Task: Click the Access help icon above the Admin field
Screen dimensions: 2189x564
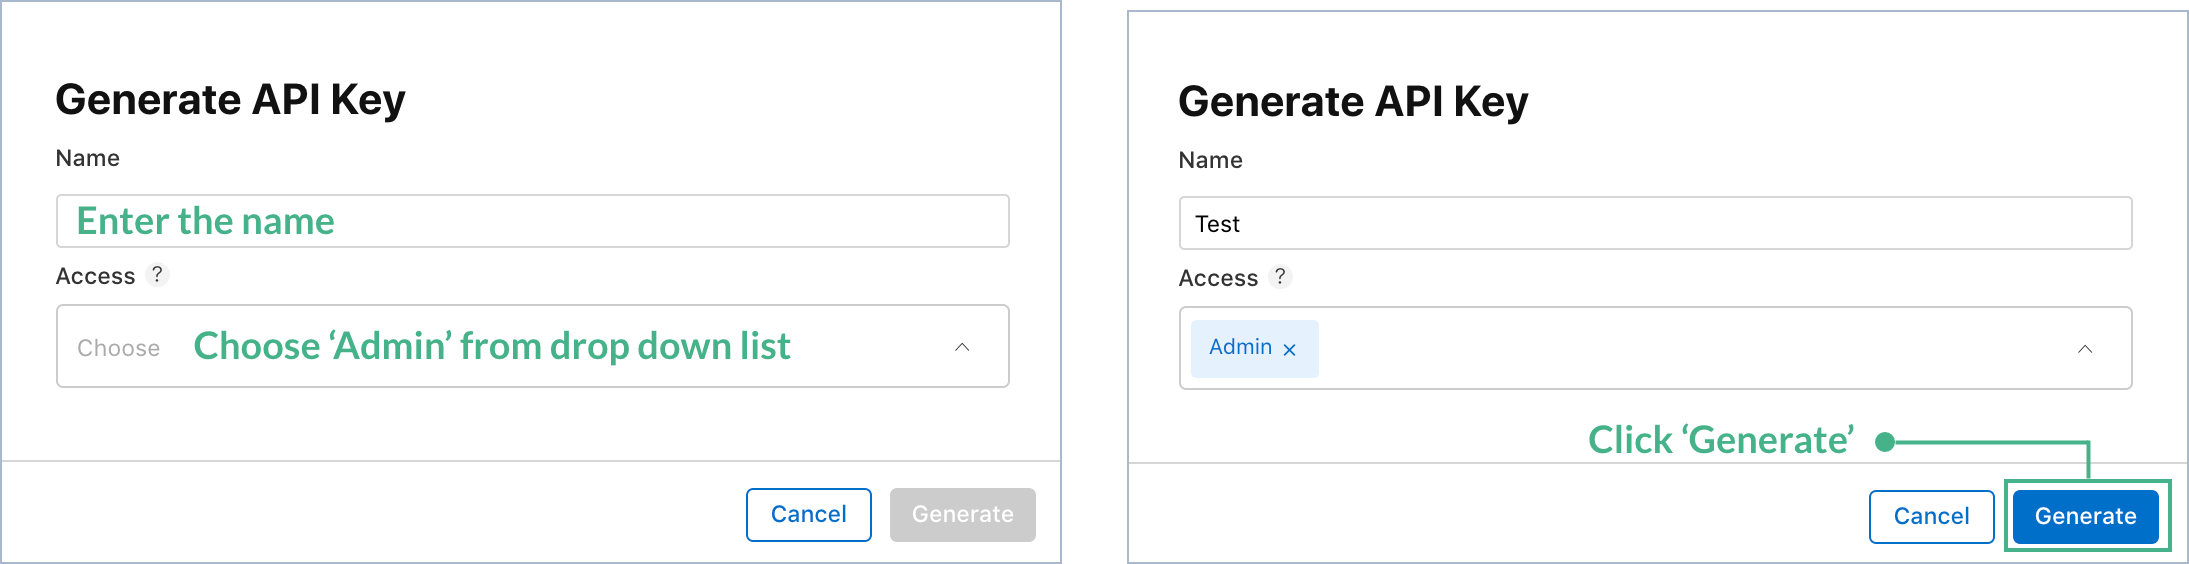Action: tap(1280, 277)
